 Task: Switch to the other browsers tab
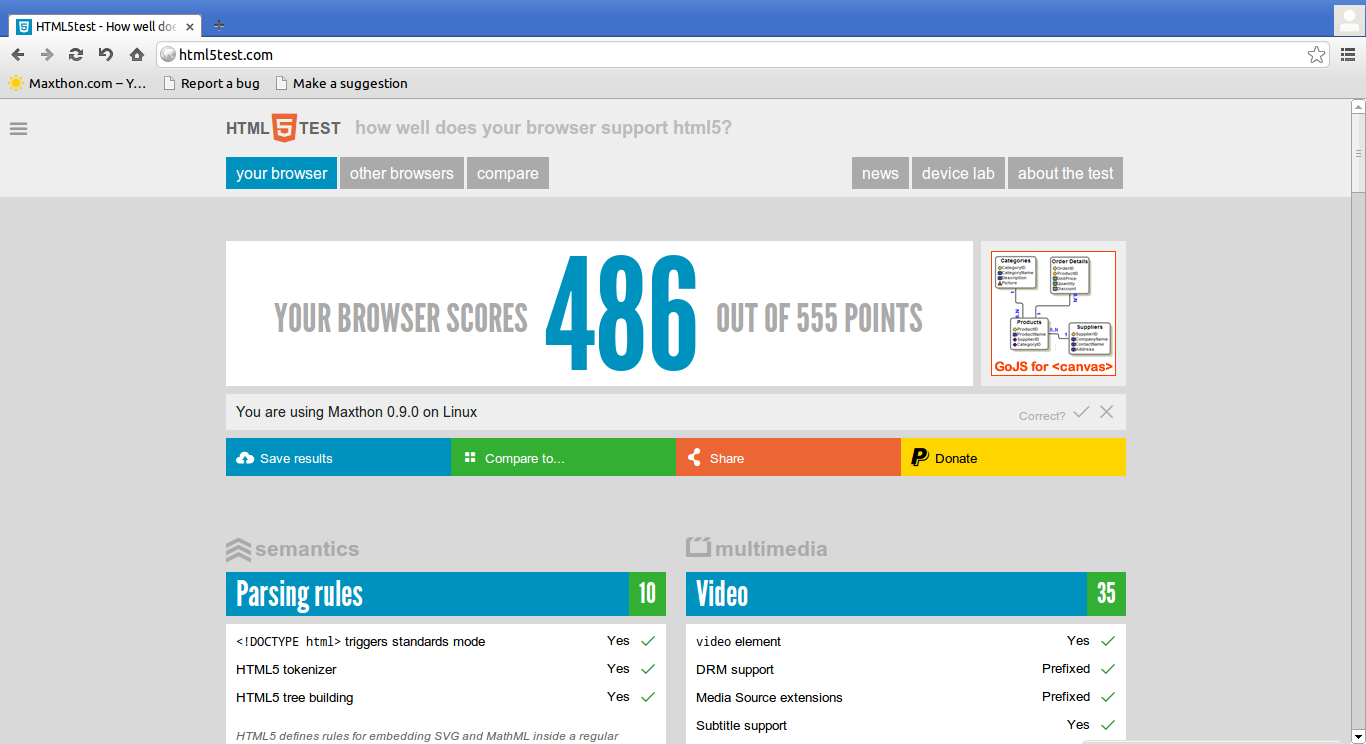tap(402, 172)
